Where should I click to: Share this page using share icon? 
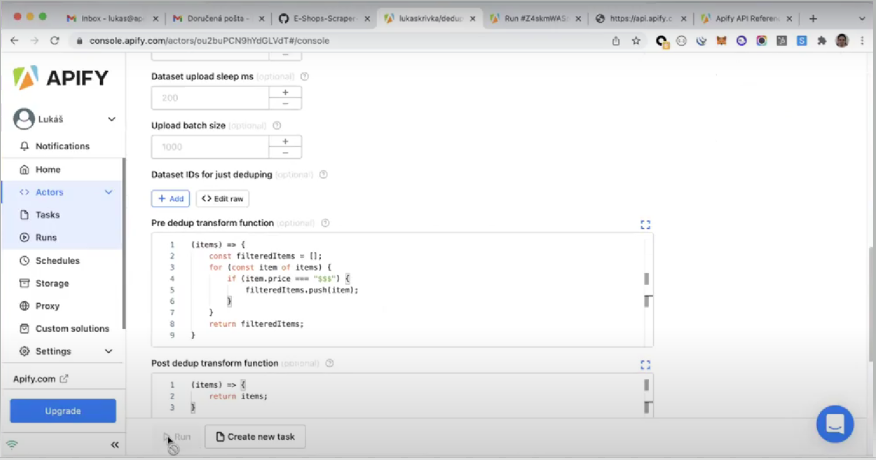(616, 41)
